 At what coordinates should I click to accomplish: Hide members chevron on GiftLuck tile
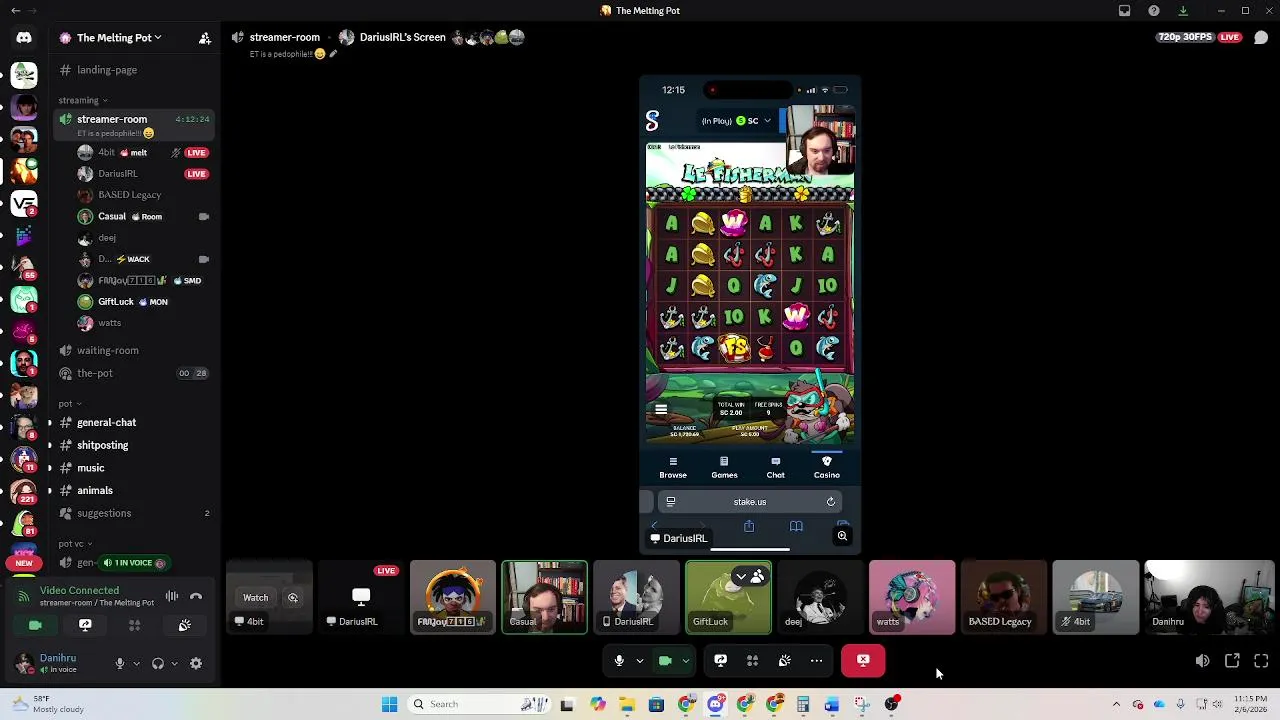click(741, 576)
